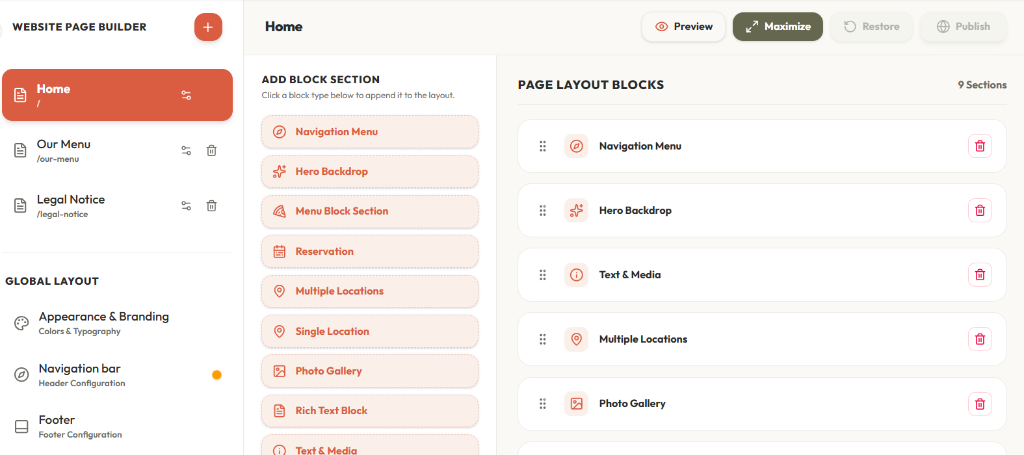Image resolution: width=1024 pixels, height=455 pixels.
Task: Click the Our Menu document icon
Action: (x=21, y=150)
